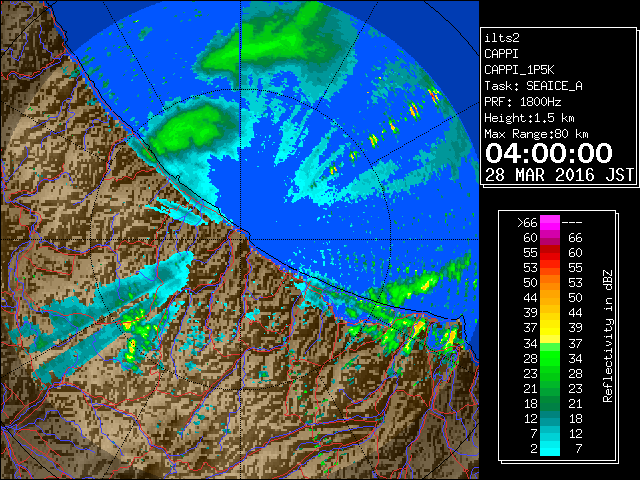The image size is (640, 480).
Task: Click the 'CAPPI_1P5K' product name
Action: 519,70
